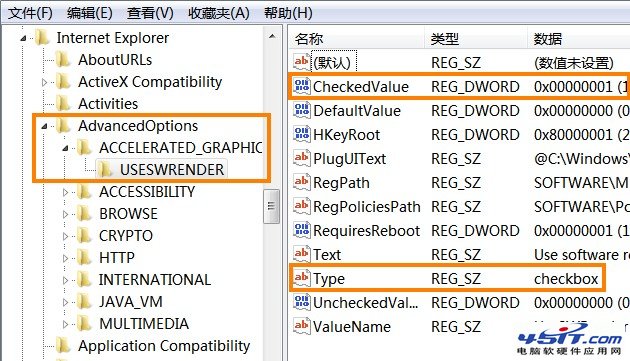This screenshot has width=630, height=361.
Task: Click the tree pane scrollbar thumb
Action: [271, 206]
